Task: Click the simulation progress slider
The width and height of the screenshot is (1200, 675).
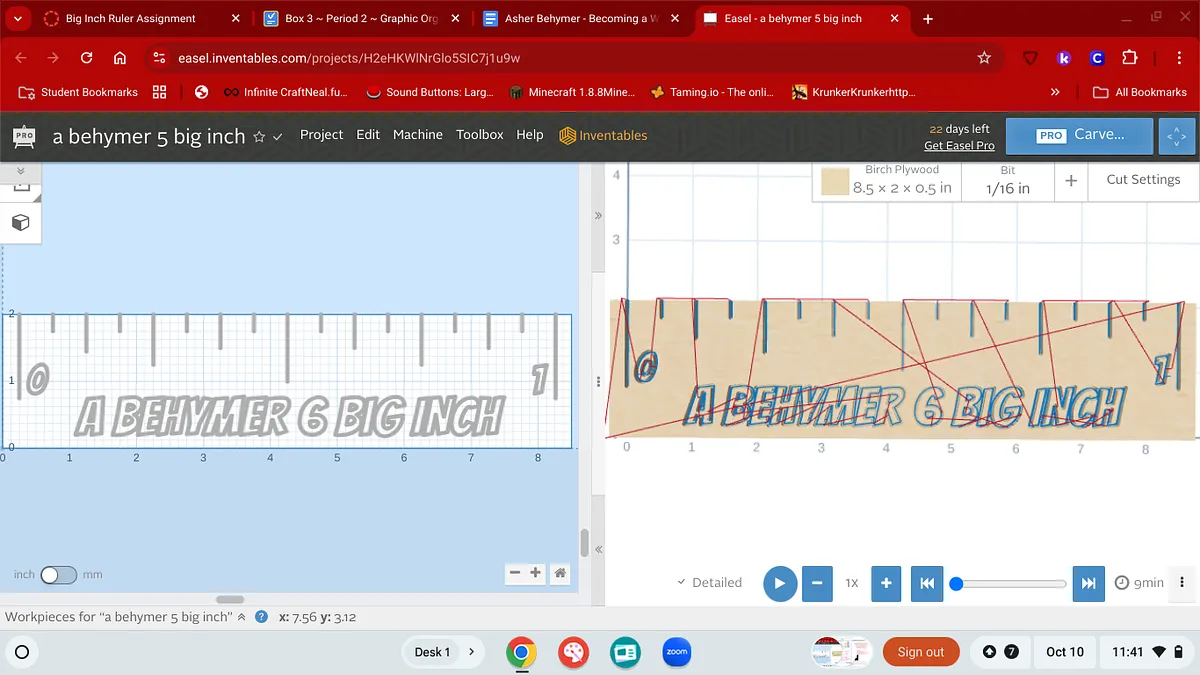Action: coord(1010,583)
